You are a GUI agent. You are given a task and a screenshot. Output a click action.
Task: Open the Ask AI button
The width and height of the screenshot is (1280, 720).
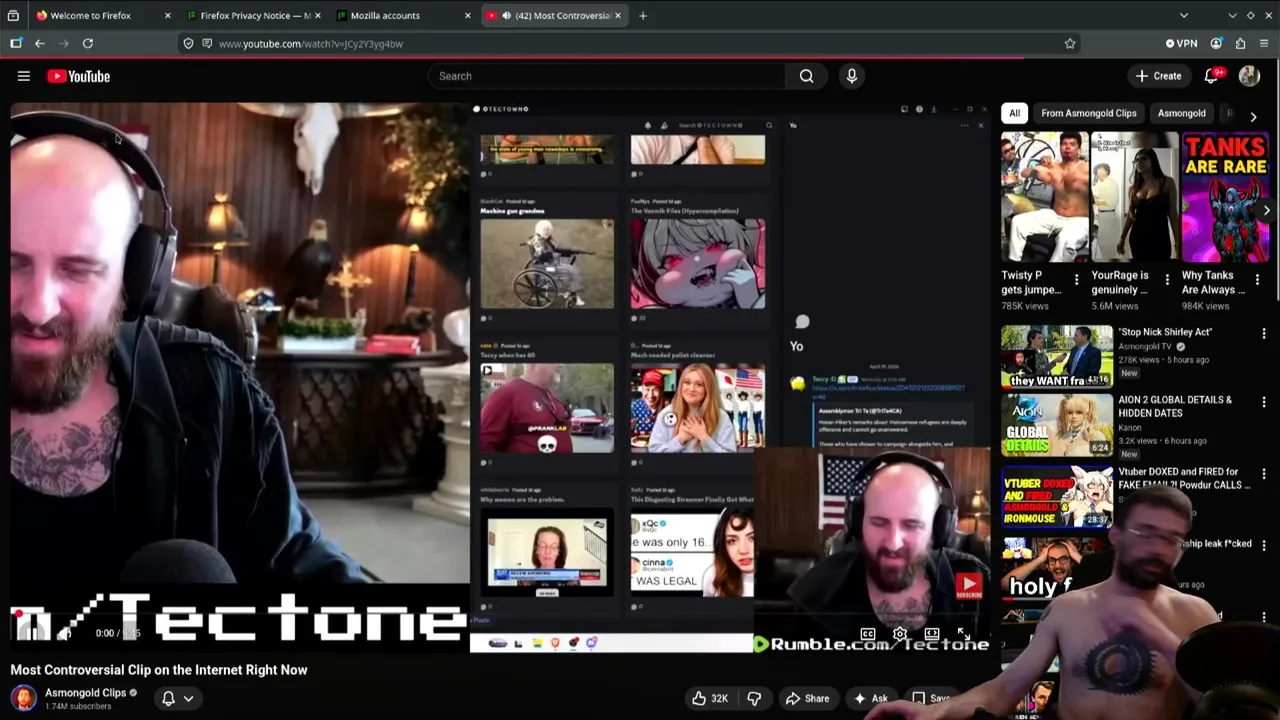869,698
